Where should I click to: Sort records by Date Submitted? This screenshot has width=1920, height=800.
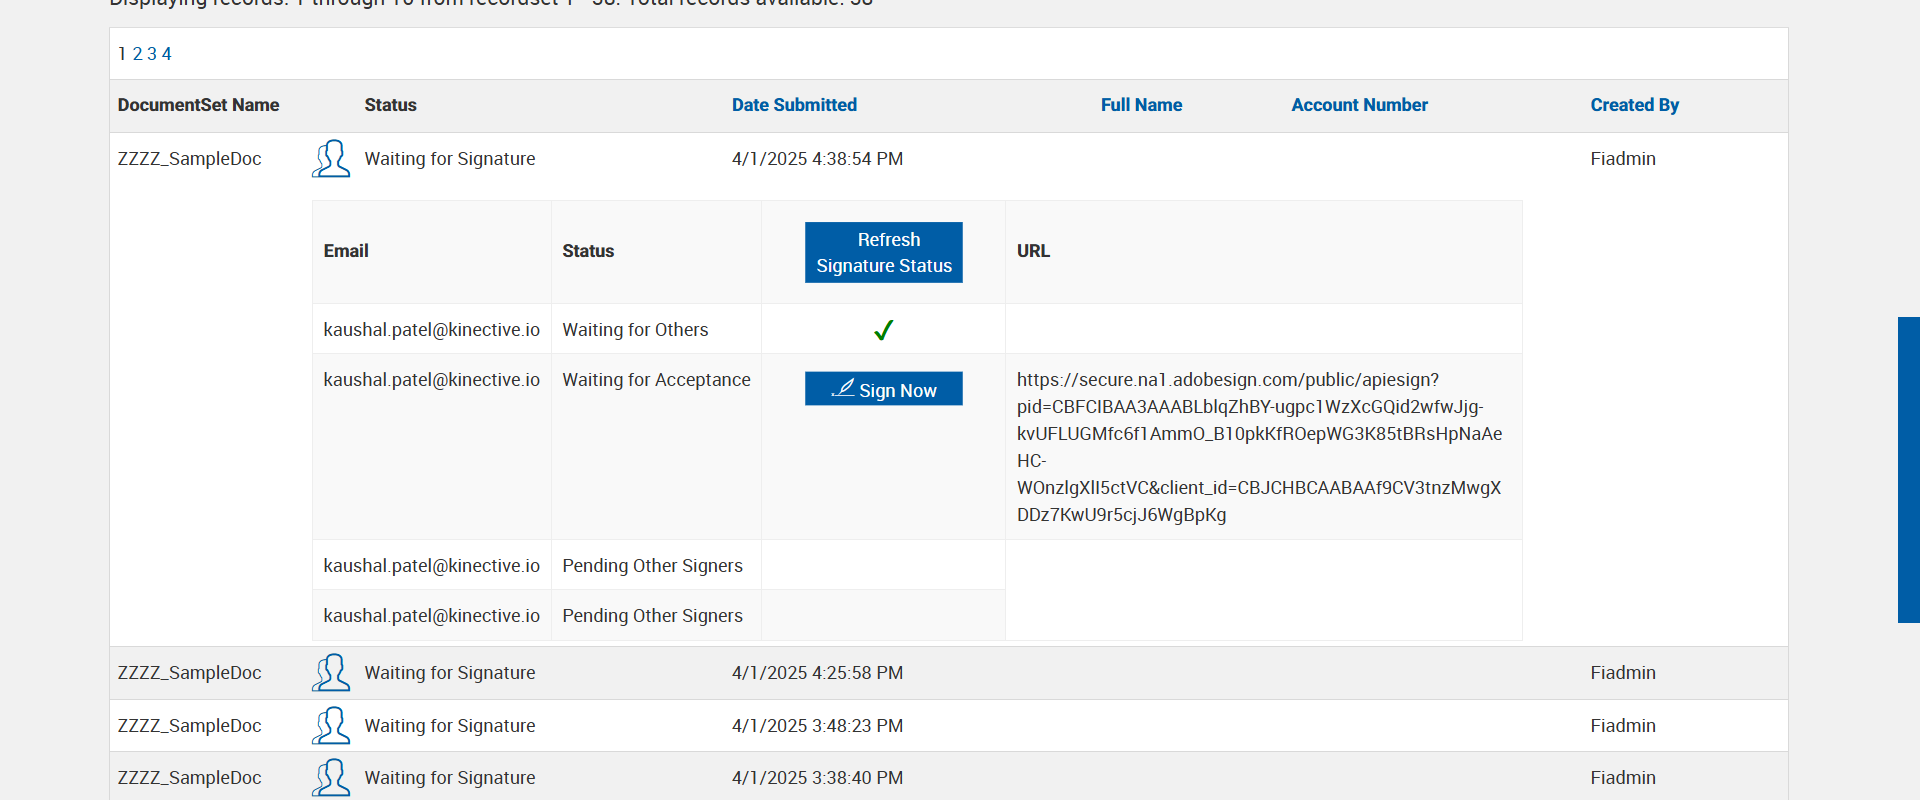(x=794, y=105)
